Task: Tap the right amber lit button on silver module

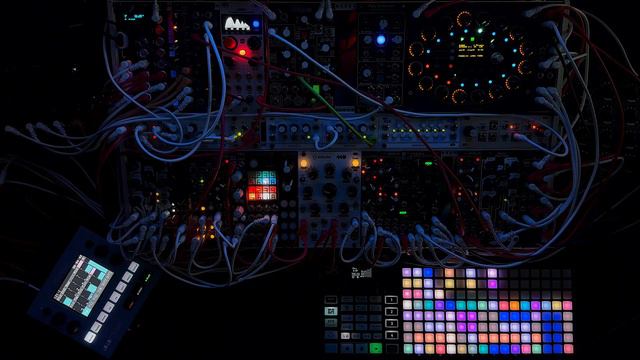Action: pyautogui.click(x=355, y=163)
